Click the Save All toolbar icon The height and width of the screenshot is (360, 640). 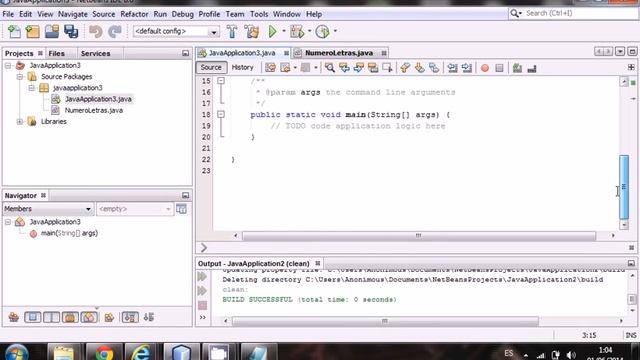[71, 31]
